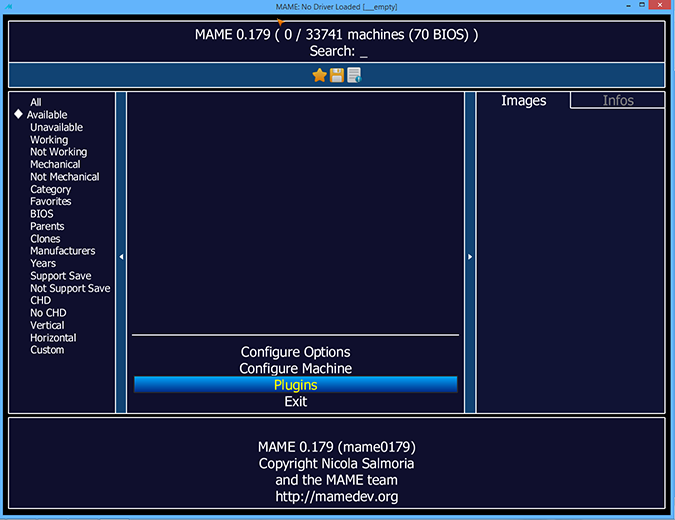Select the Custom filter
Viewport: 675px width, 520px height.
pyautogui.click(x=47, y=350)
